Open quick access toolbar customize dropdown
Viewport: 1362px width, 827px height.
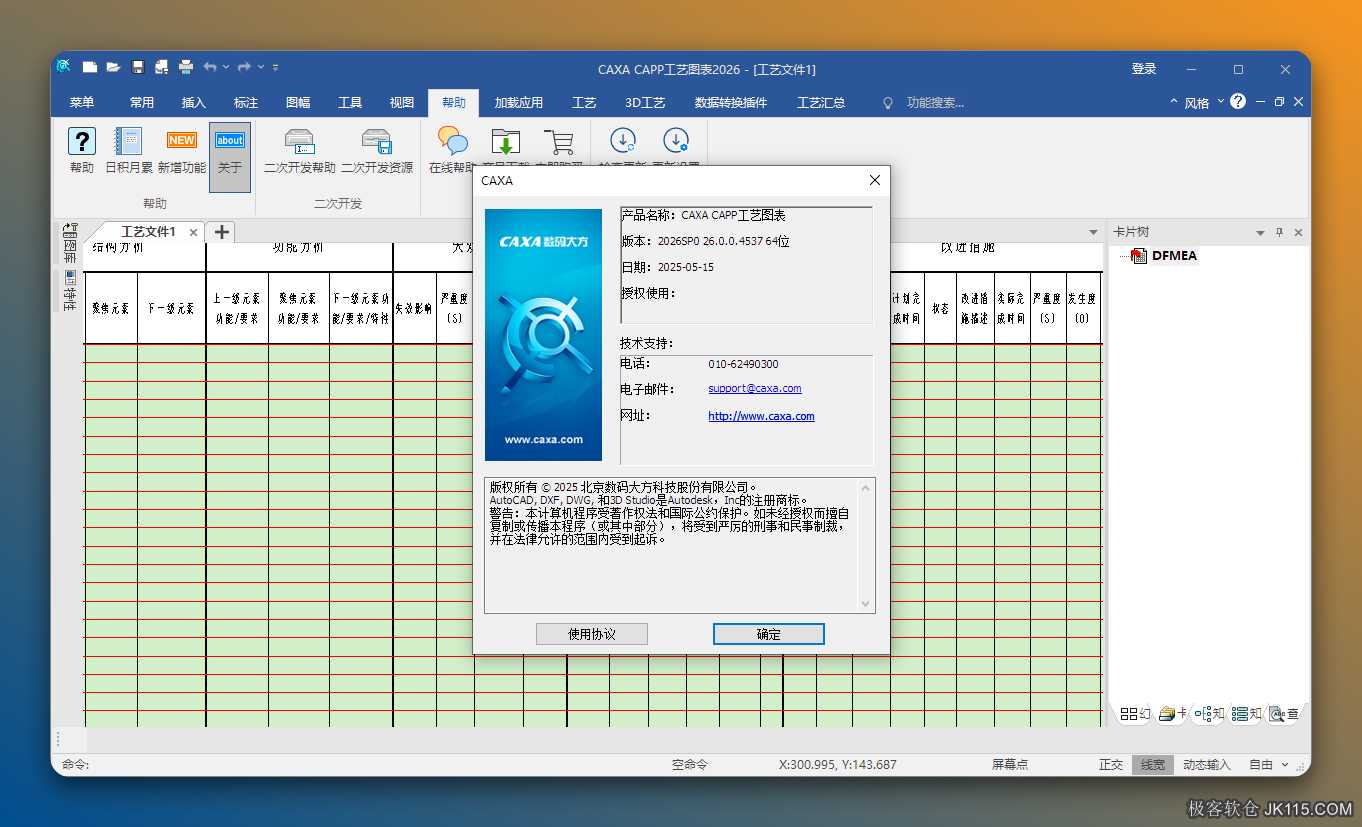point(276,67)
